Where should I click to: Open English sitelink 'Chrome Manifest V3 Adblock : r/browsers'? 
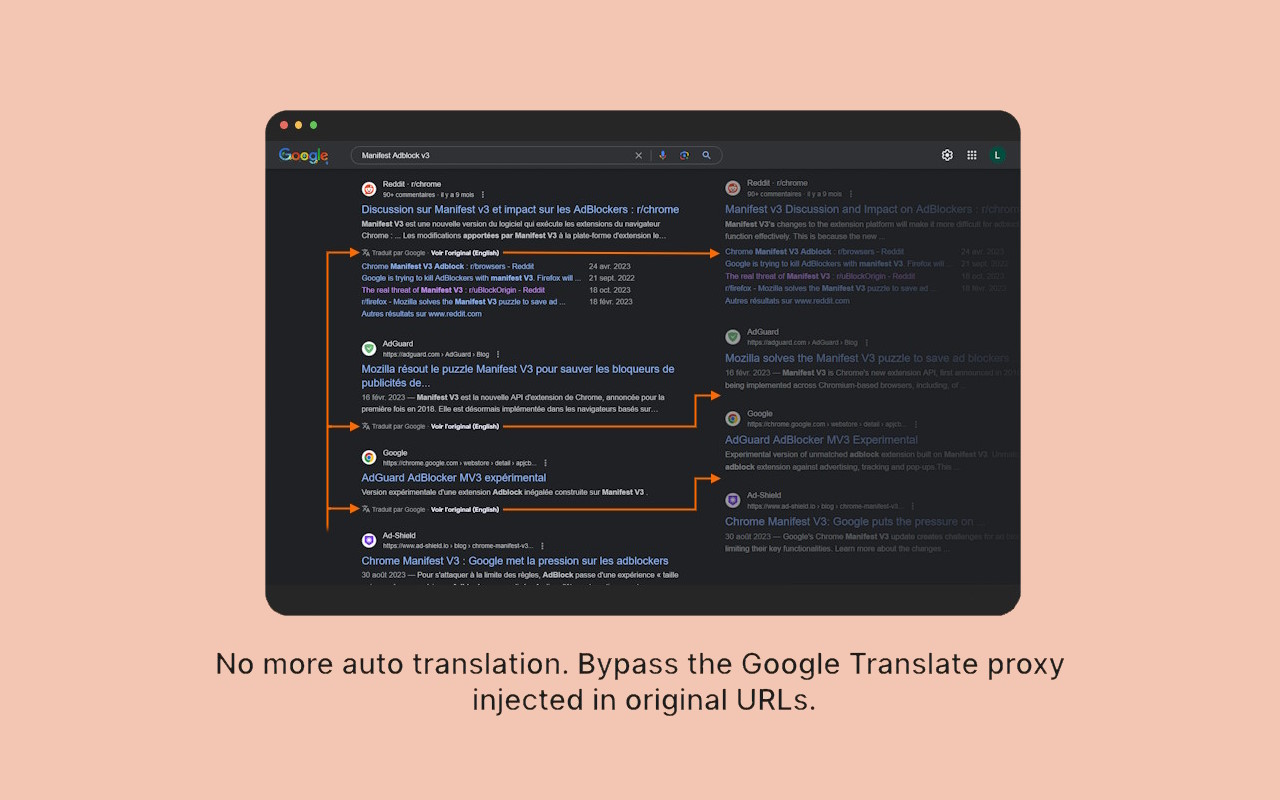[814, 252]
